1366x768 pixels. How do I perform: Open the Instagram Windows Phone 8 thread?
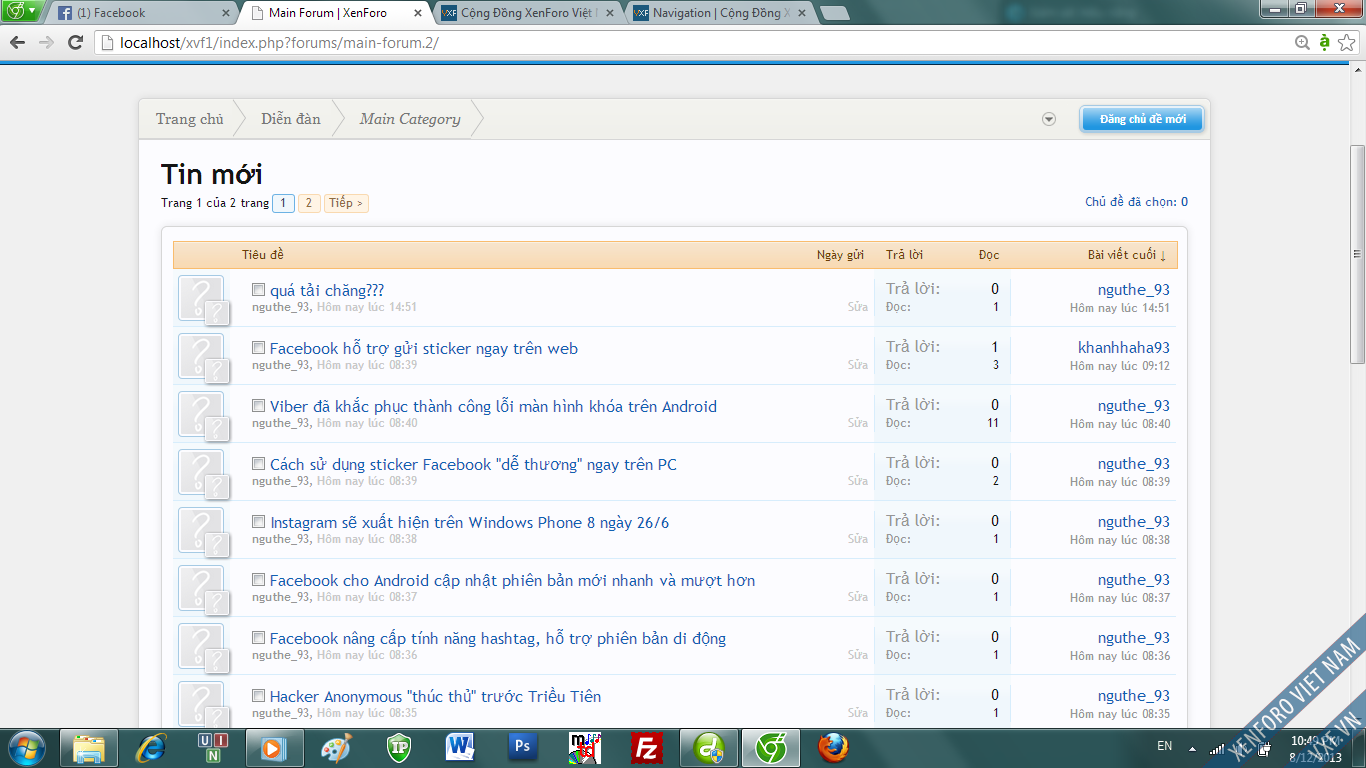pyautogui.click(x=470, y=523)
